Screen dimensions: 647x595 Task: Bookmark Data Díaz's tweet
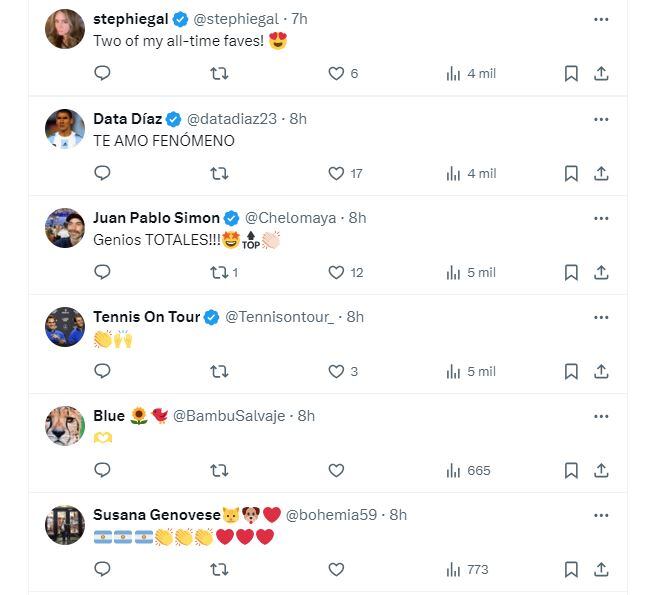pyautogui.click(x=571, y=173)
